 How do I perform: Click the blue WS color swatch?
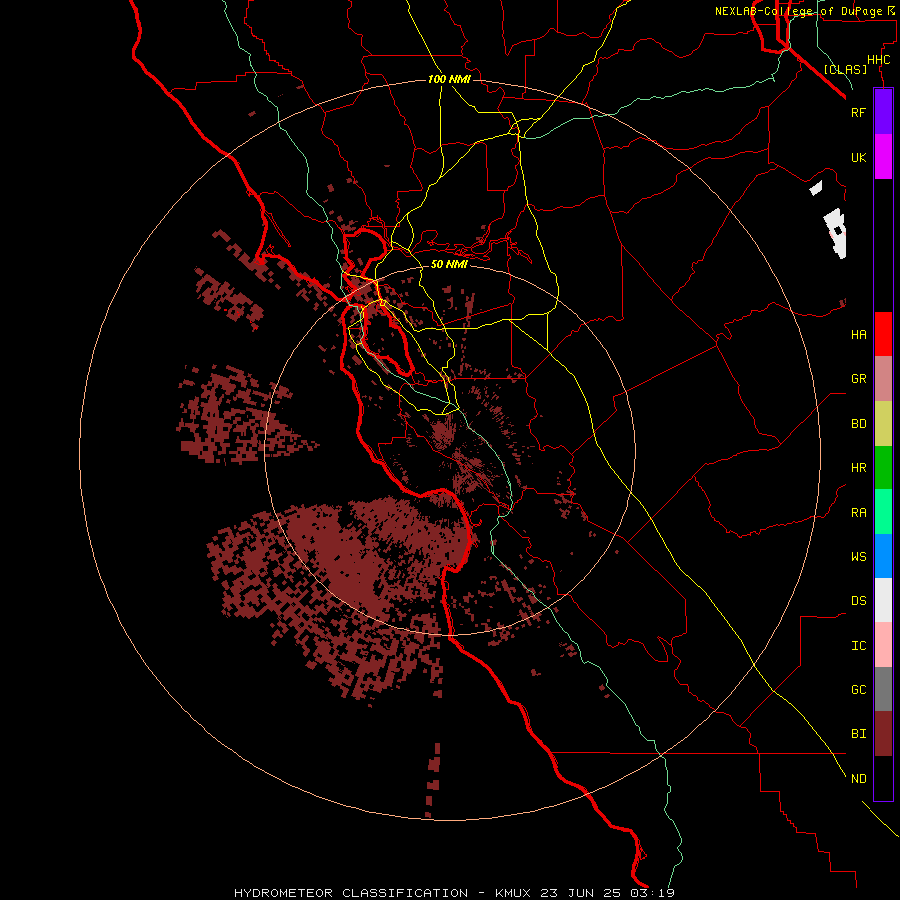click(x=883, y=556)
